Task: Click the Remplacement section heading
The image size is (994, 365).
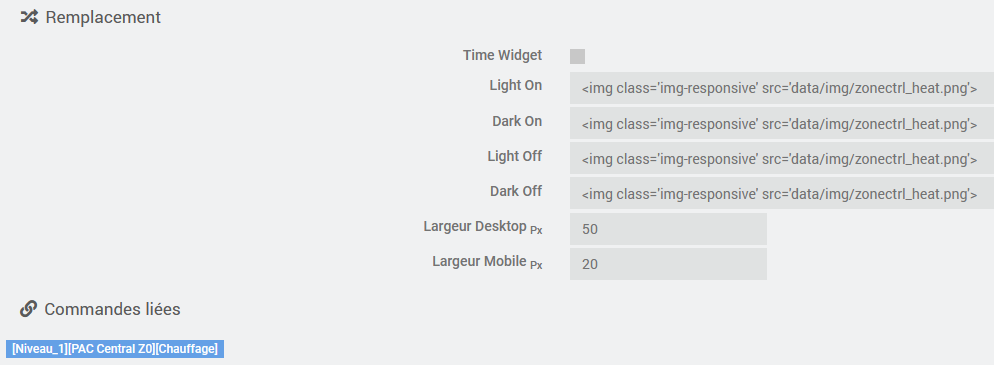Action: pos(103,17)
